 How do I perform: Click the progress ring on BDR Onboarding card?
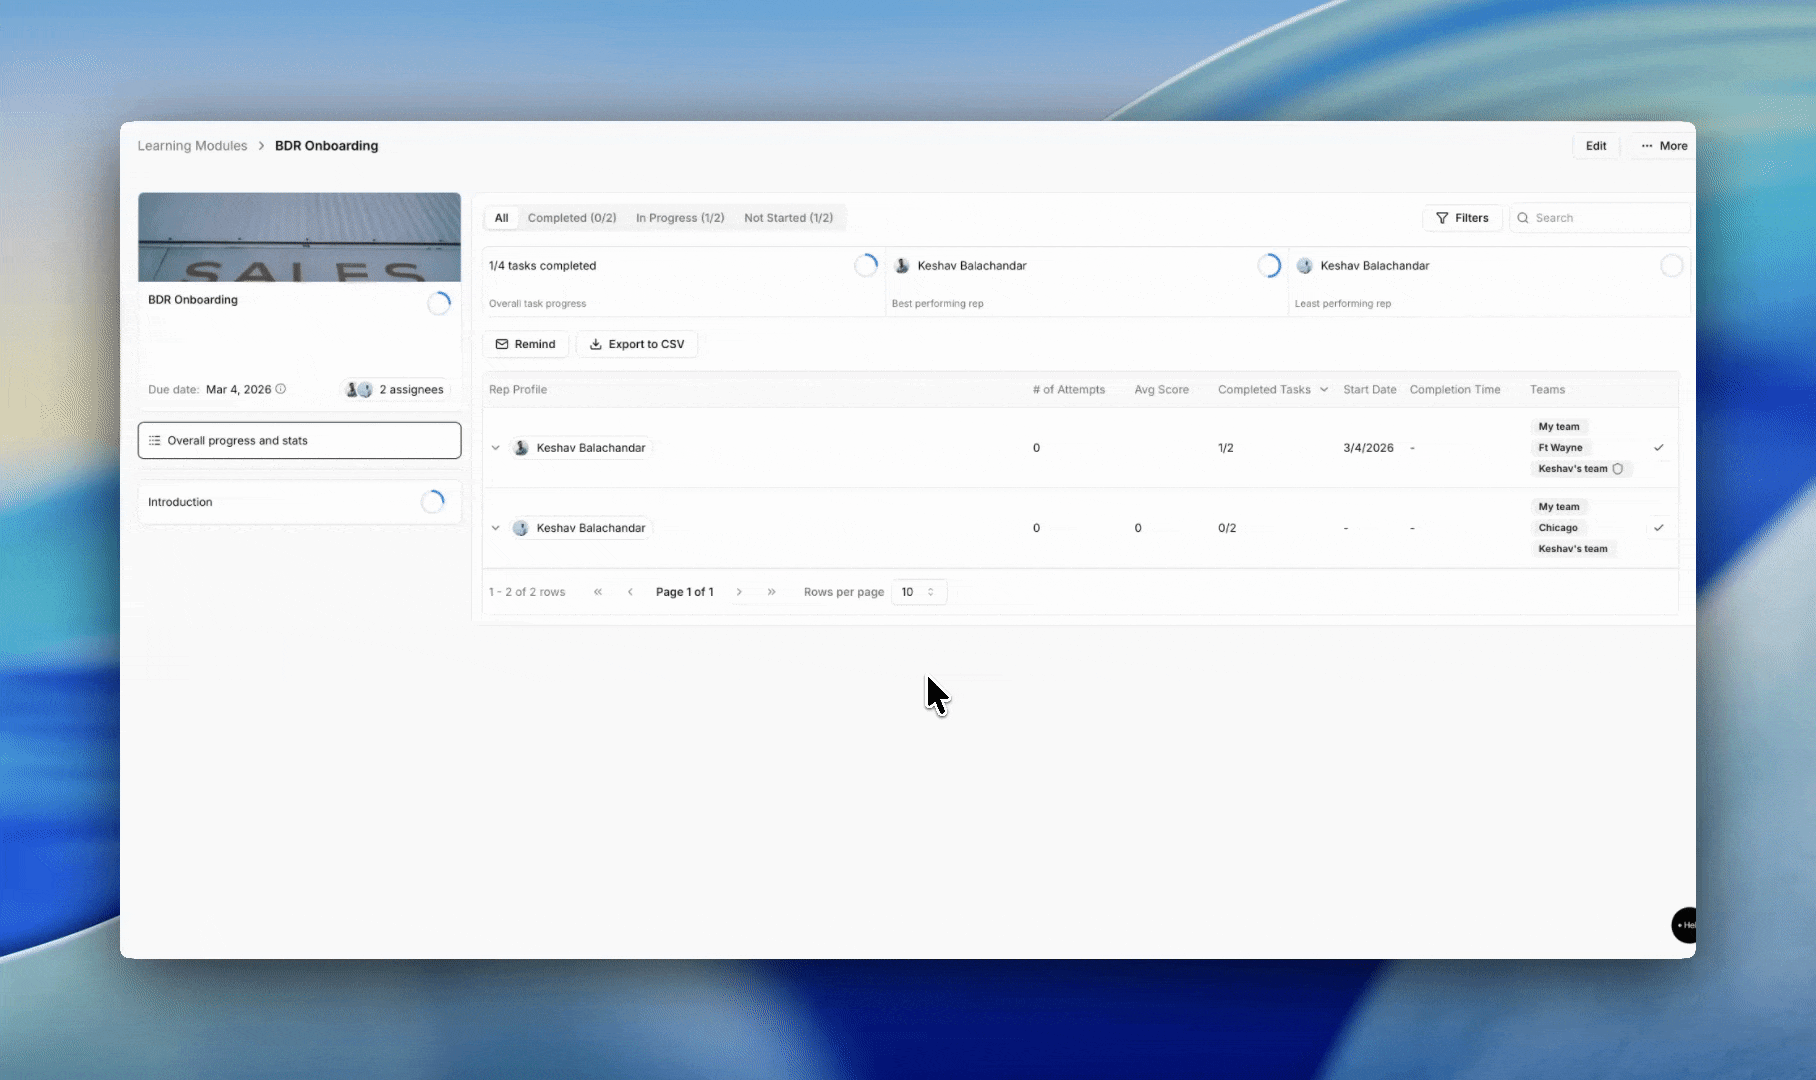coord(439,304)
